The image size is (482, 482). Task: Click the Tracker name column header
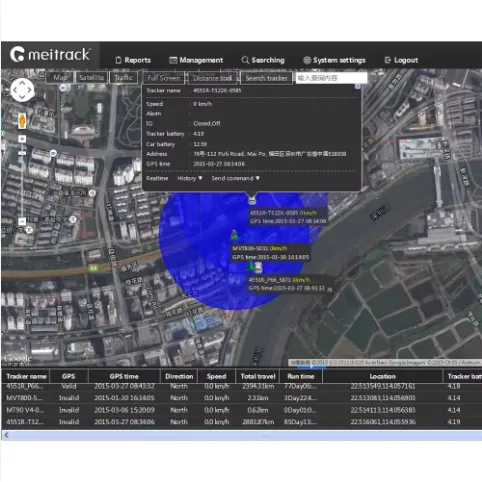coord(26,376)
